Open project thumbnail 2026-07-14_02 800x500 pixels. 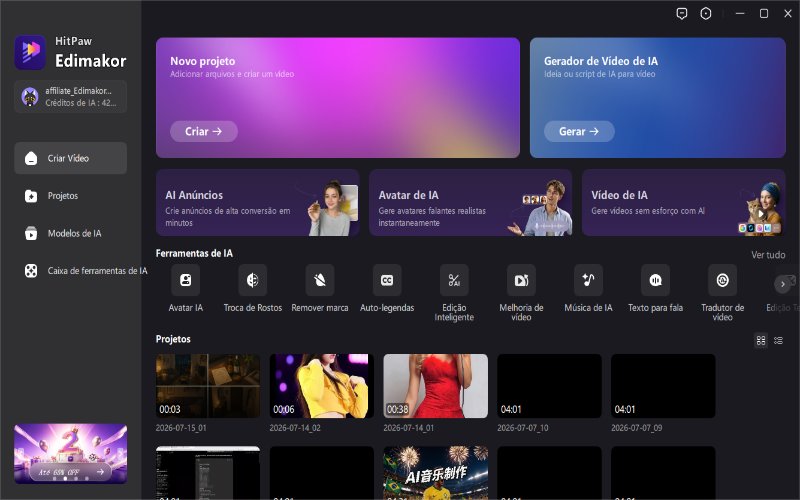pos(321,386)
